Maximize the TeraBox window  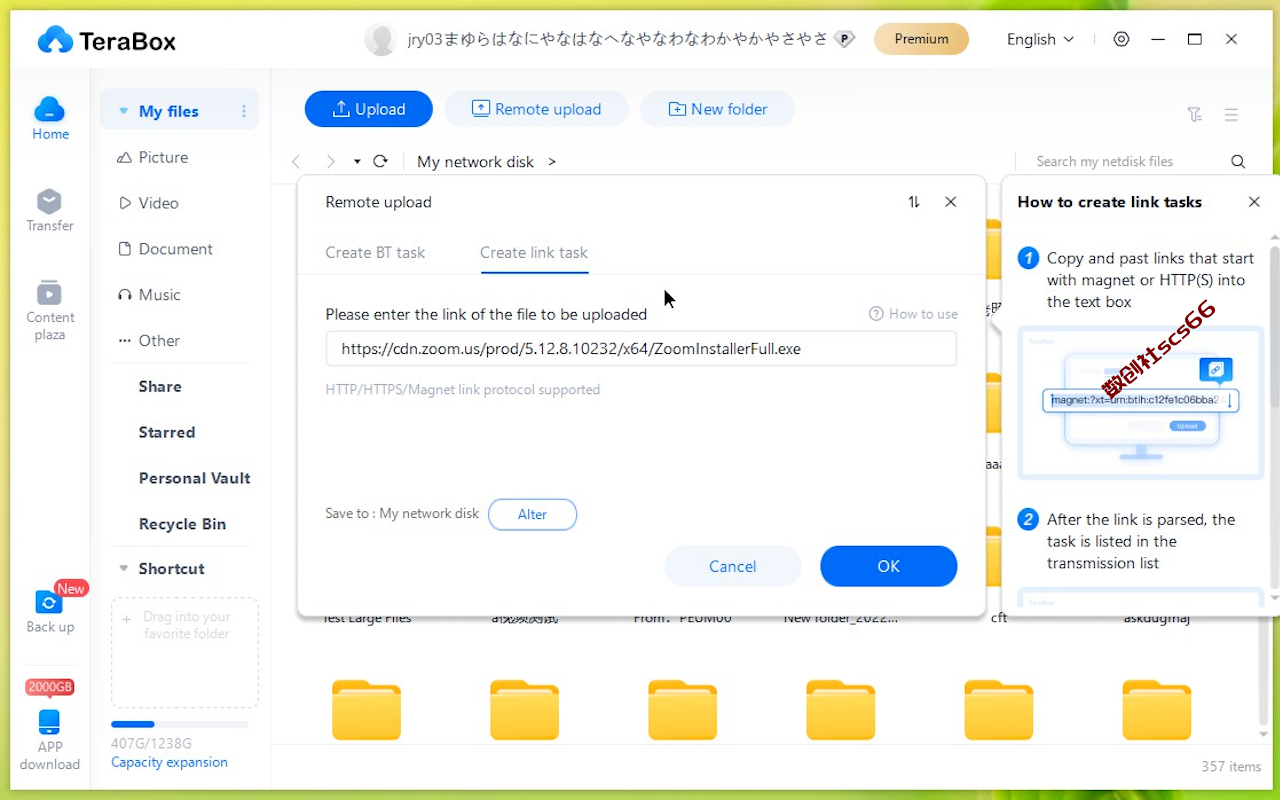click(1194, 39)
